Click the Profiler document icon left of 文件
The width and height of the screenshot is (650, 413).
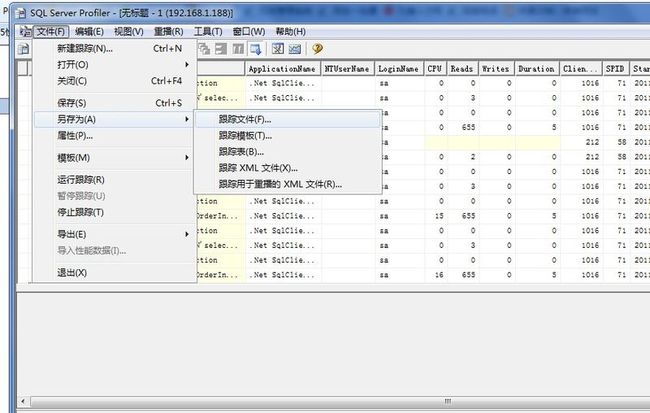25,32
